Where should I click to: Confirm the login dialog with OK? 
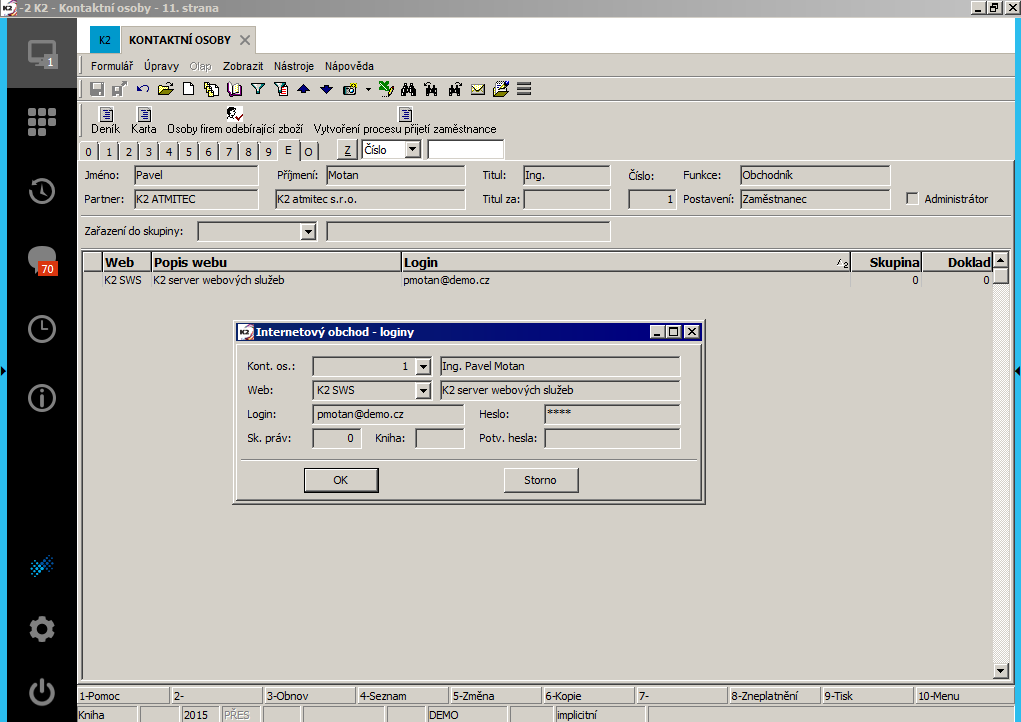(341, 480)
